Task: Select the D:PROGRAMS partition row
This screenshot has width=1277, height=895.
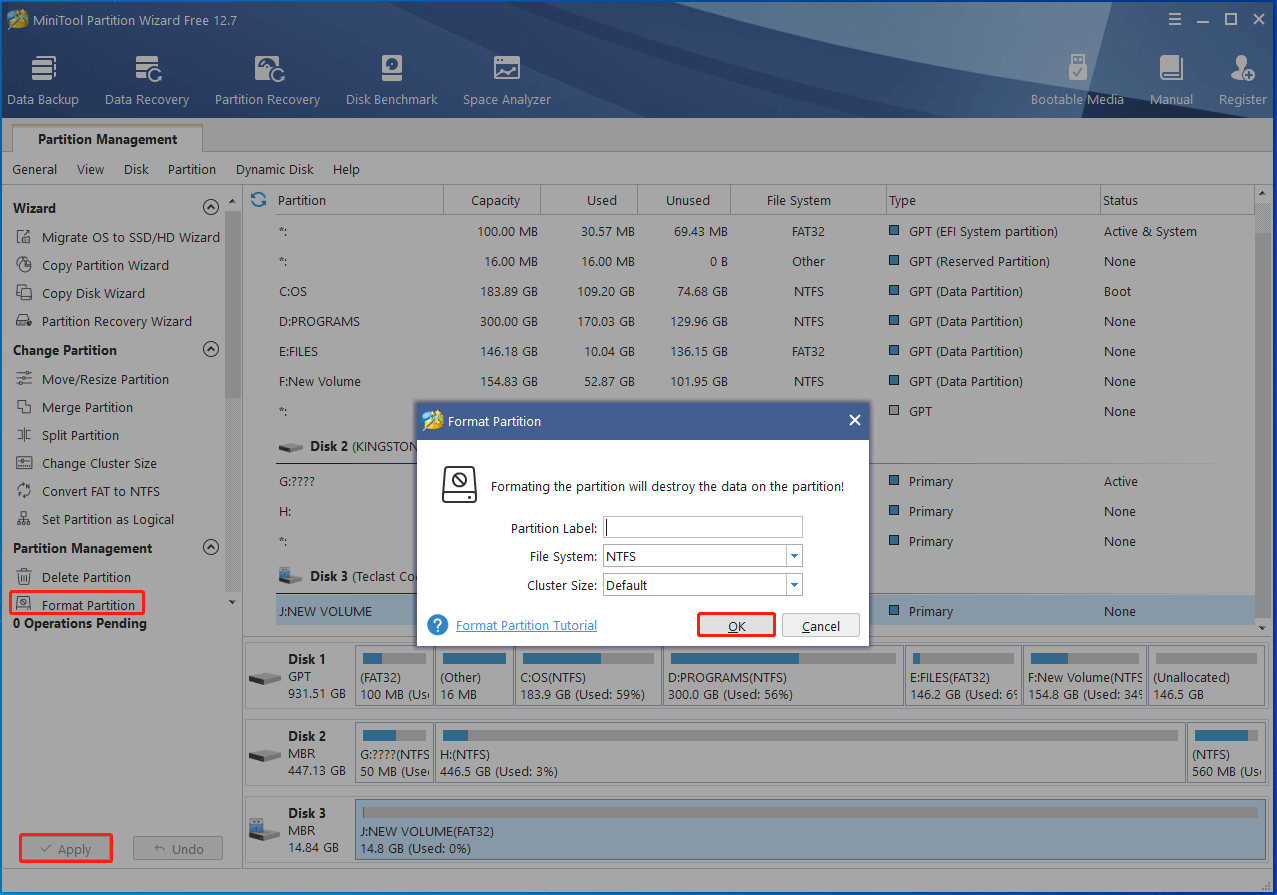Action: (764, 321)
